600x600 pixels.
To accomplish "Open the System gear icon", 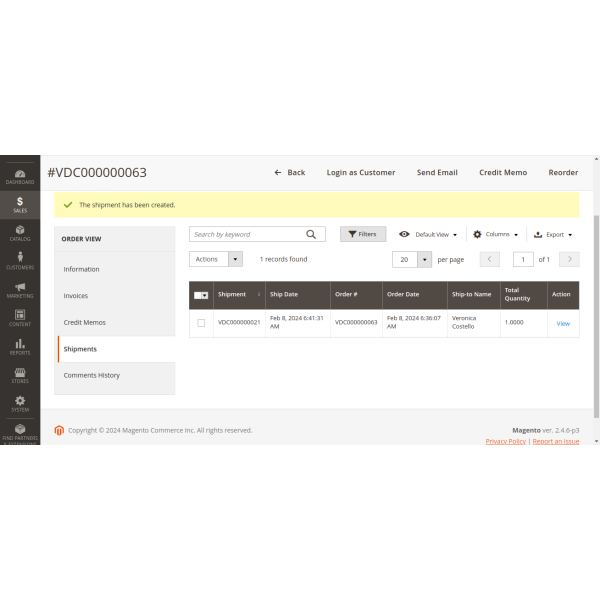I will pos(20,403).
